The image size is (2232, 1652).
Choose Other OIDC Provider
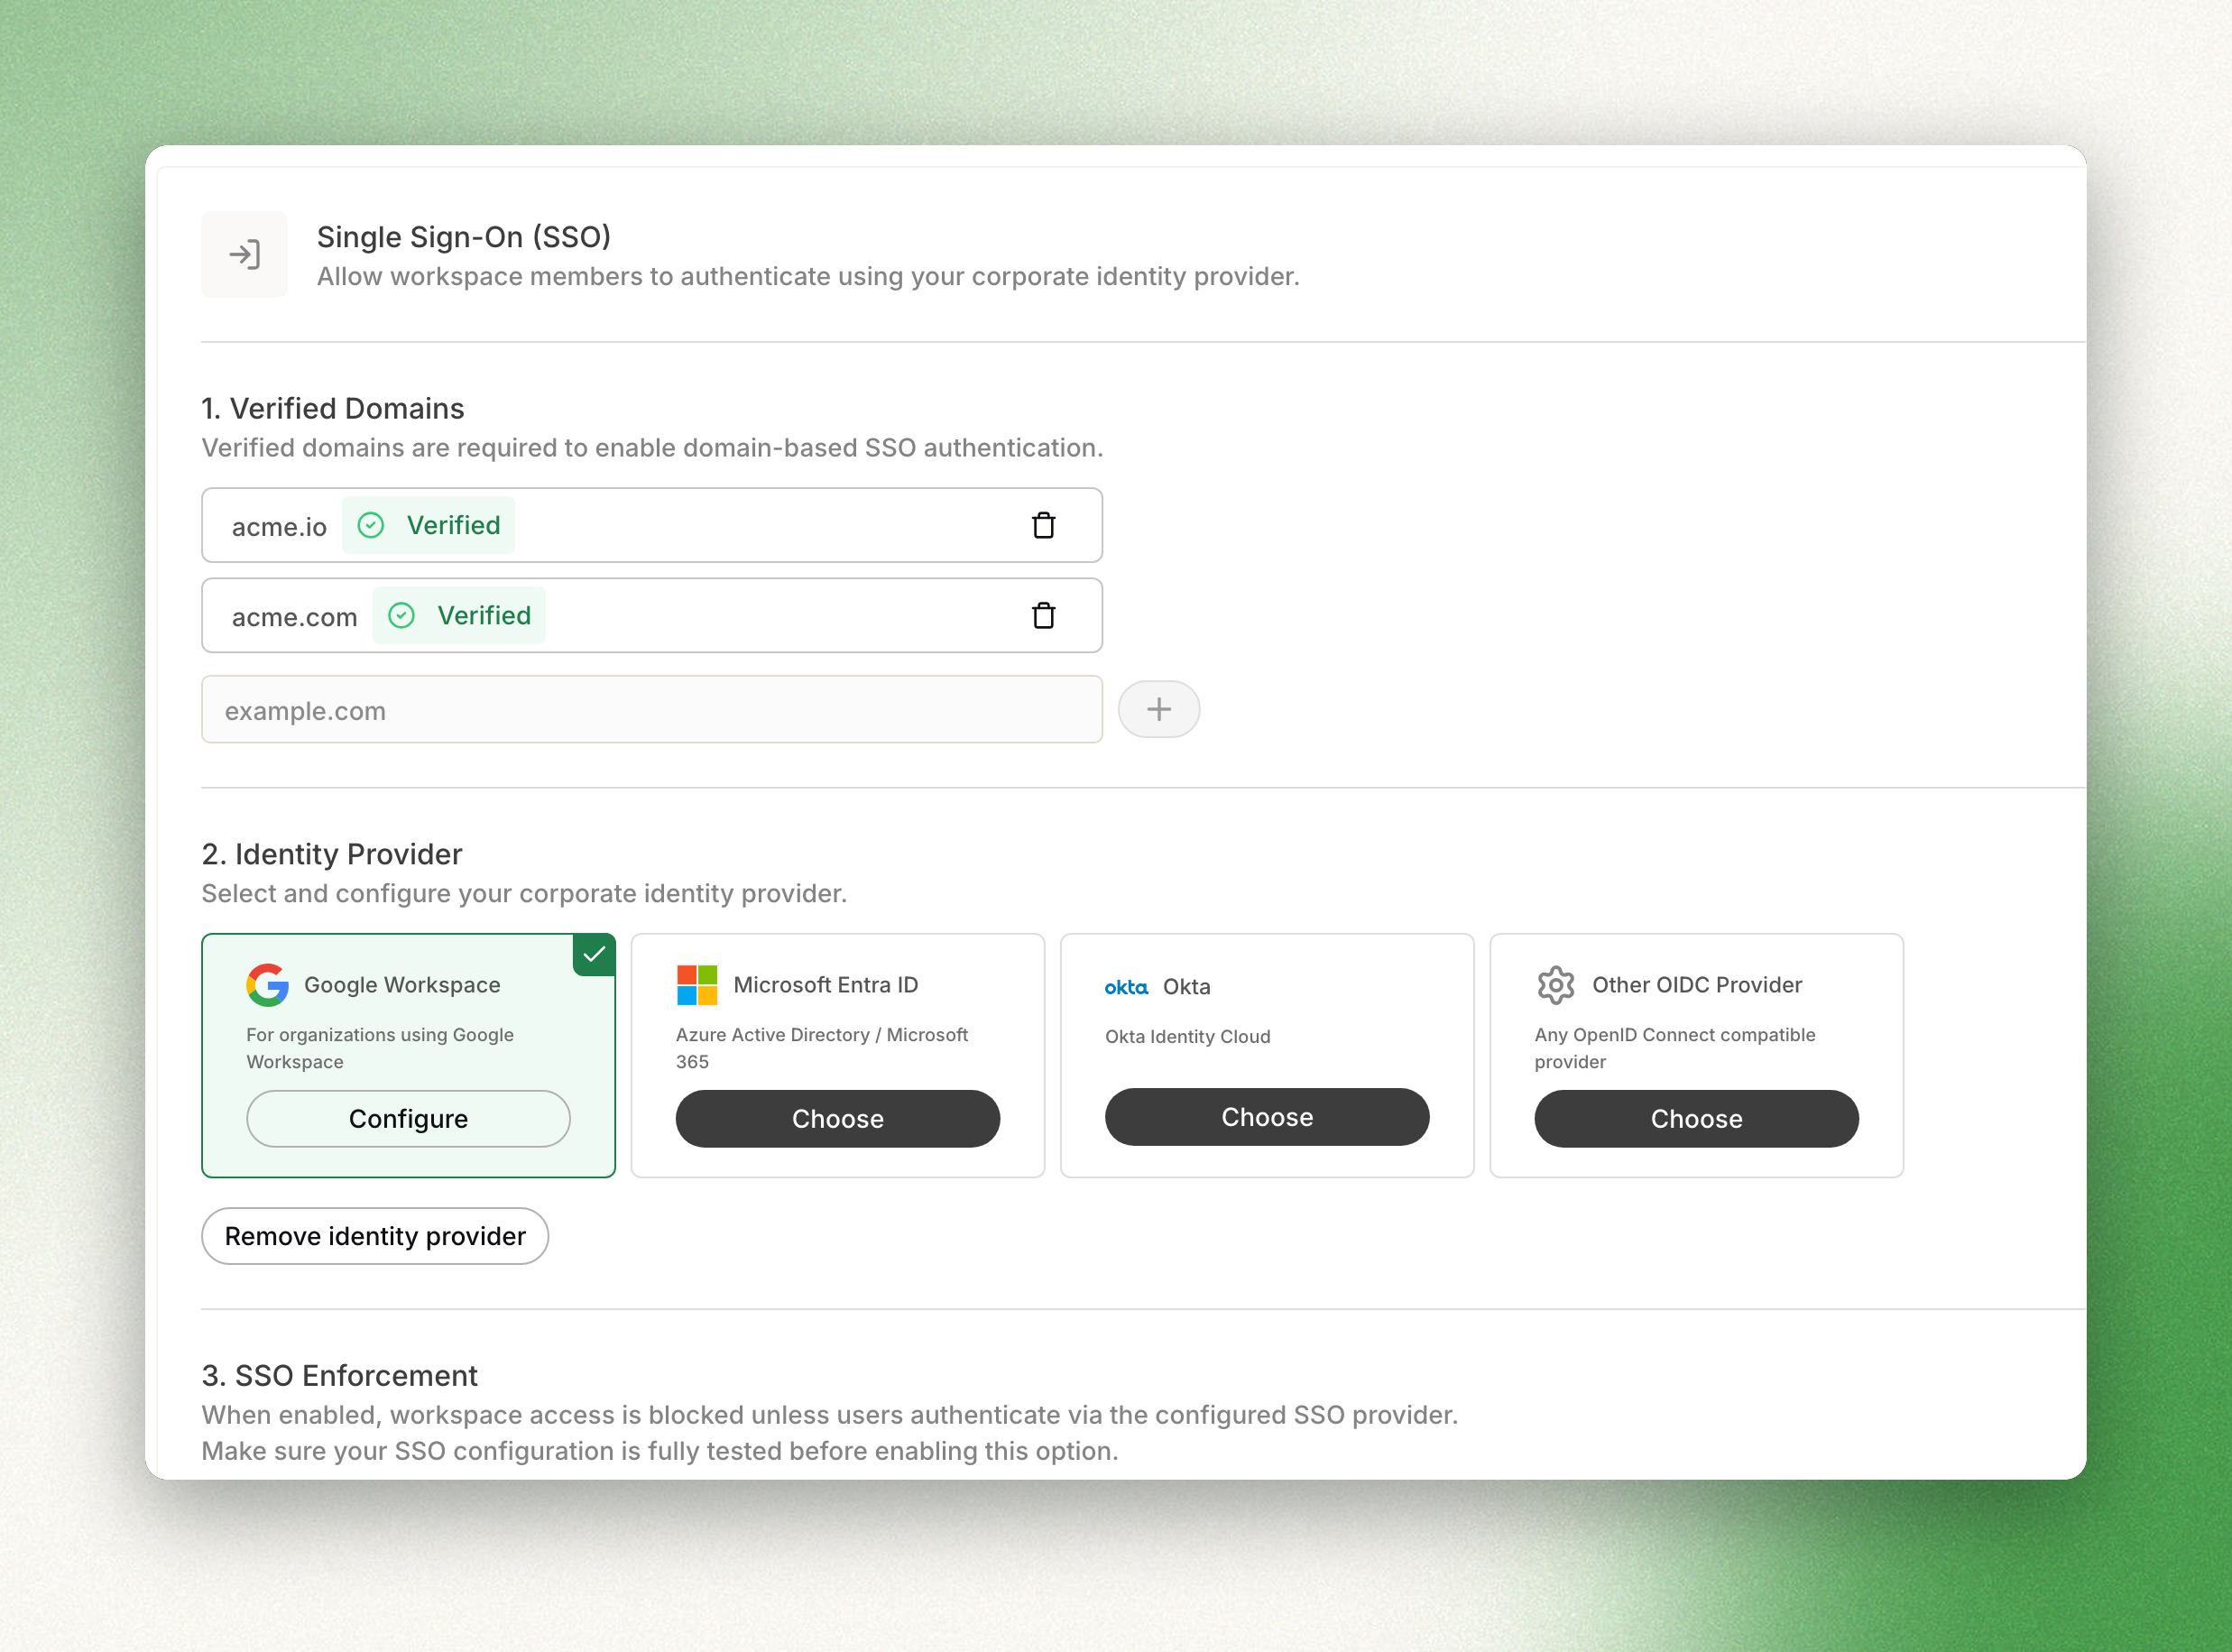(1696, 1118)
